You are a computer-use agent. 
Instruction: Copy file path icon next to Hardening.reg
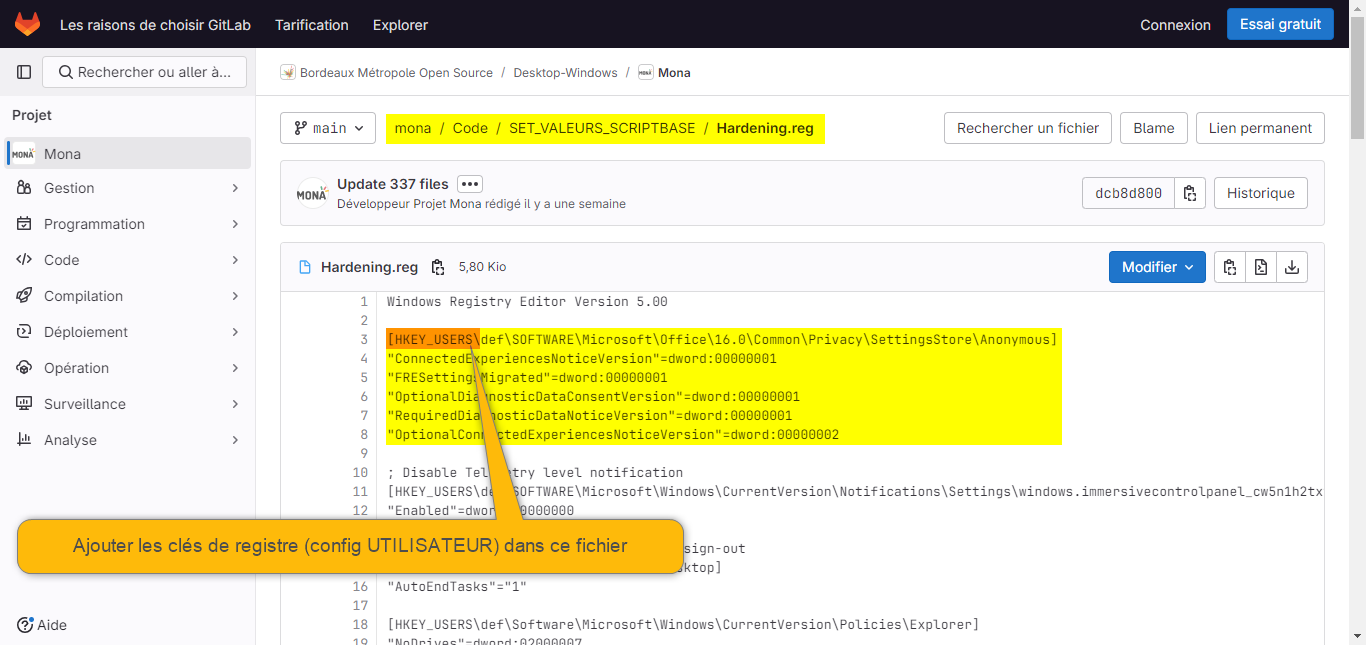pyautogui.click(x=438, y=267)
